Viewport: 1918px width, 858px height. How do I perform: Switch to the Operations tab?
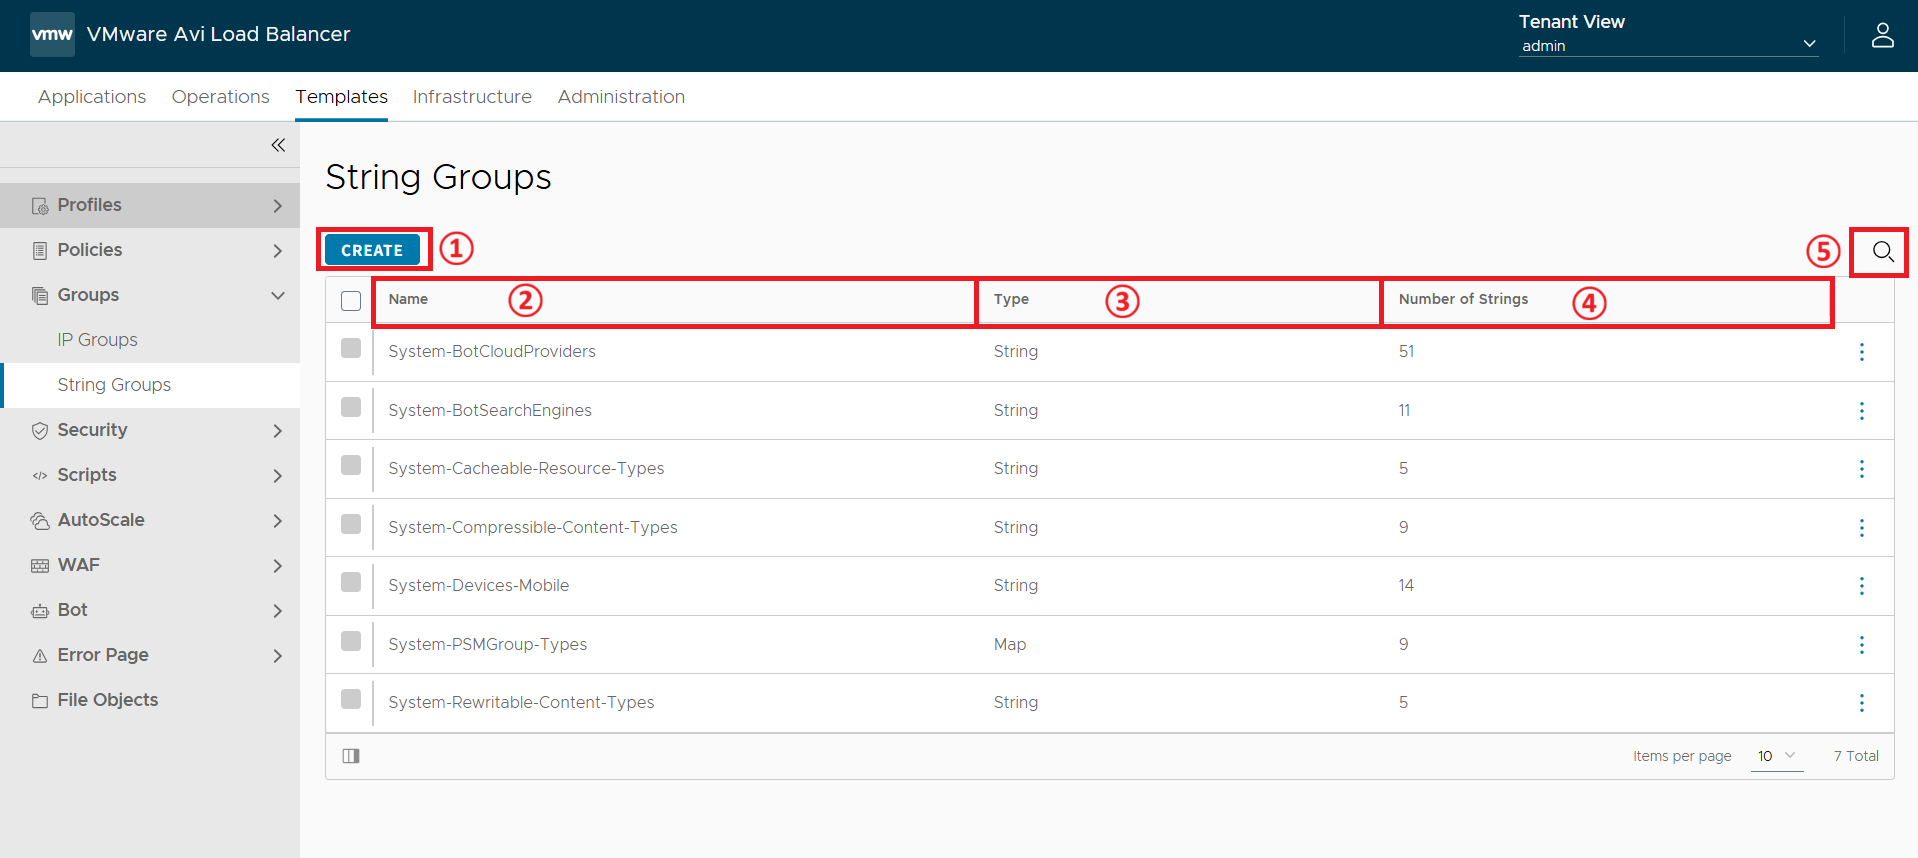pos(221,97)
